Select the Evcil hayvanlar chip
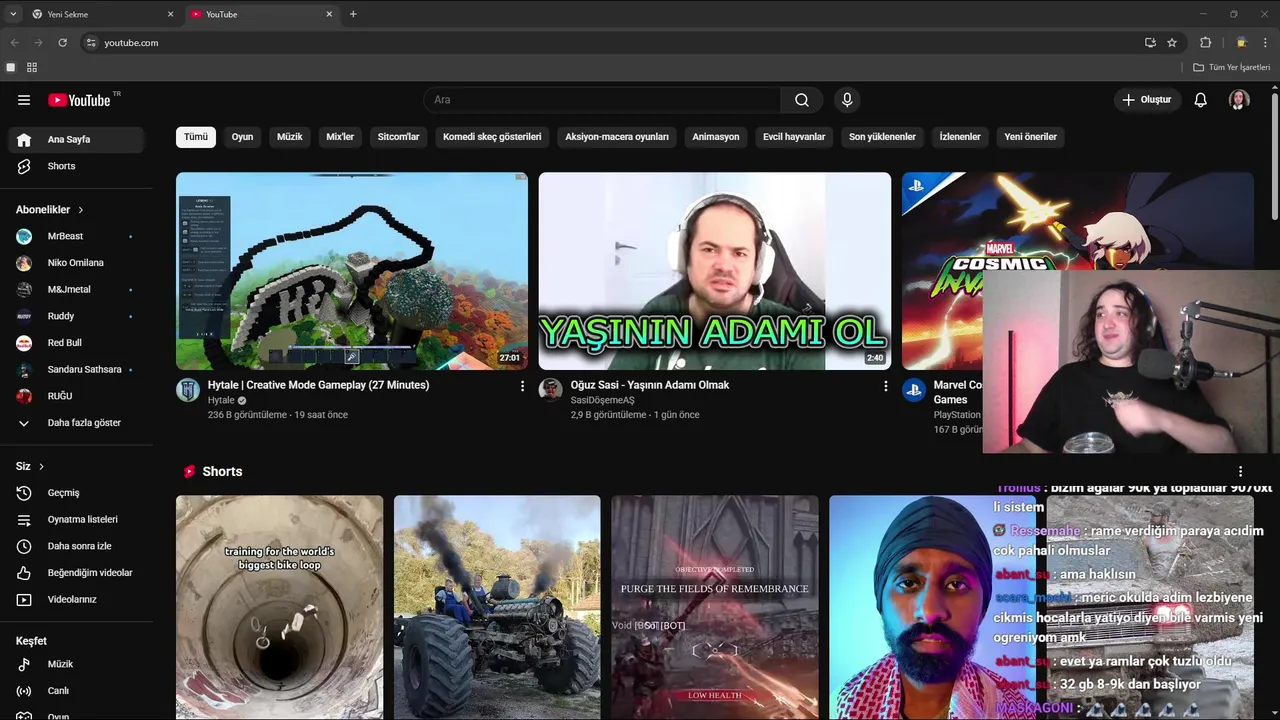The height and width of the screenshot is (720, 1280). coord(794,137)
